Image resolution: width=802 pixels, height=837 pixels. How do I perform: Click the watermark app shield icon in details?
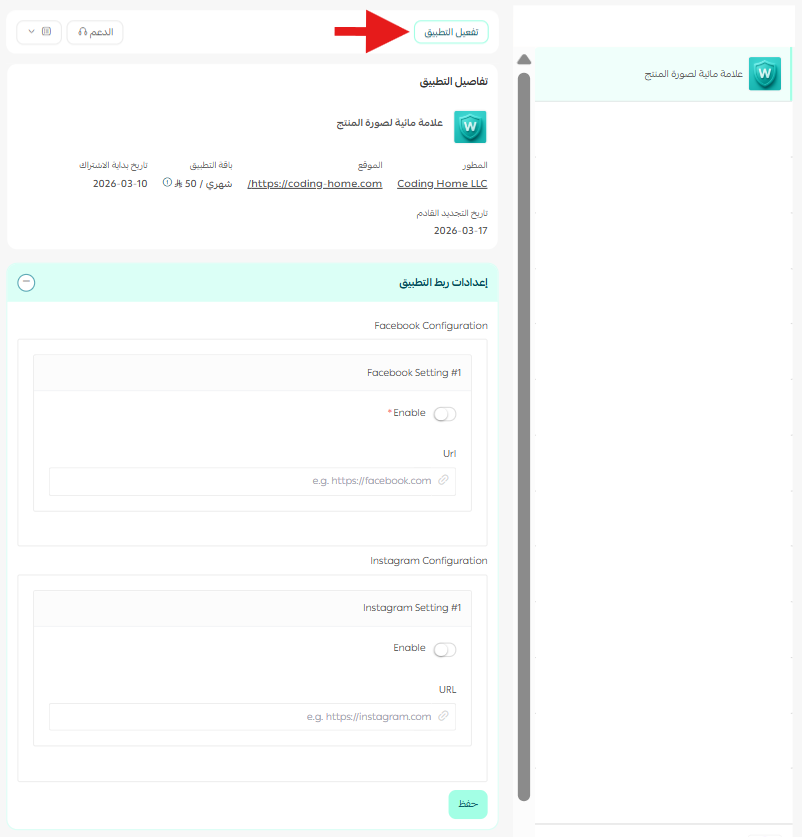point(470,127)
